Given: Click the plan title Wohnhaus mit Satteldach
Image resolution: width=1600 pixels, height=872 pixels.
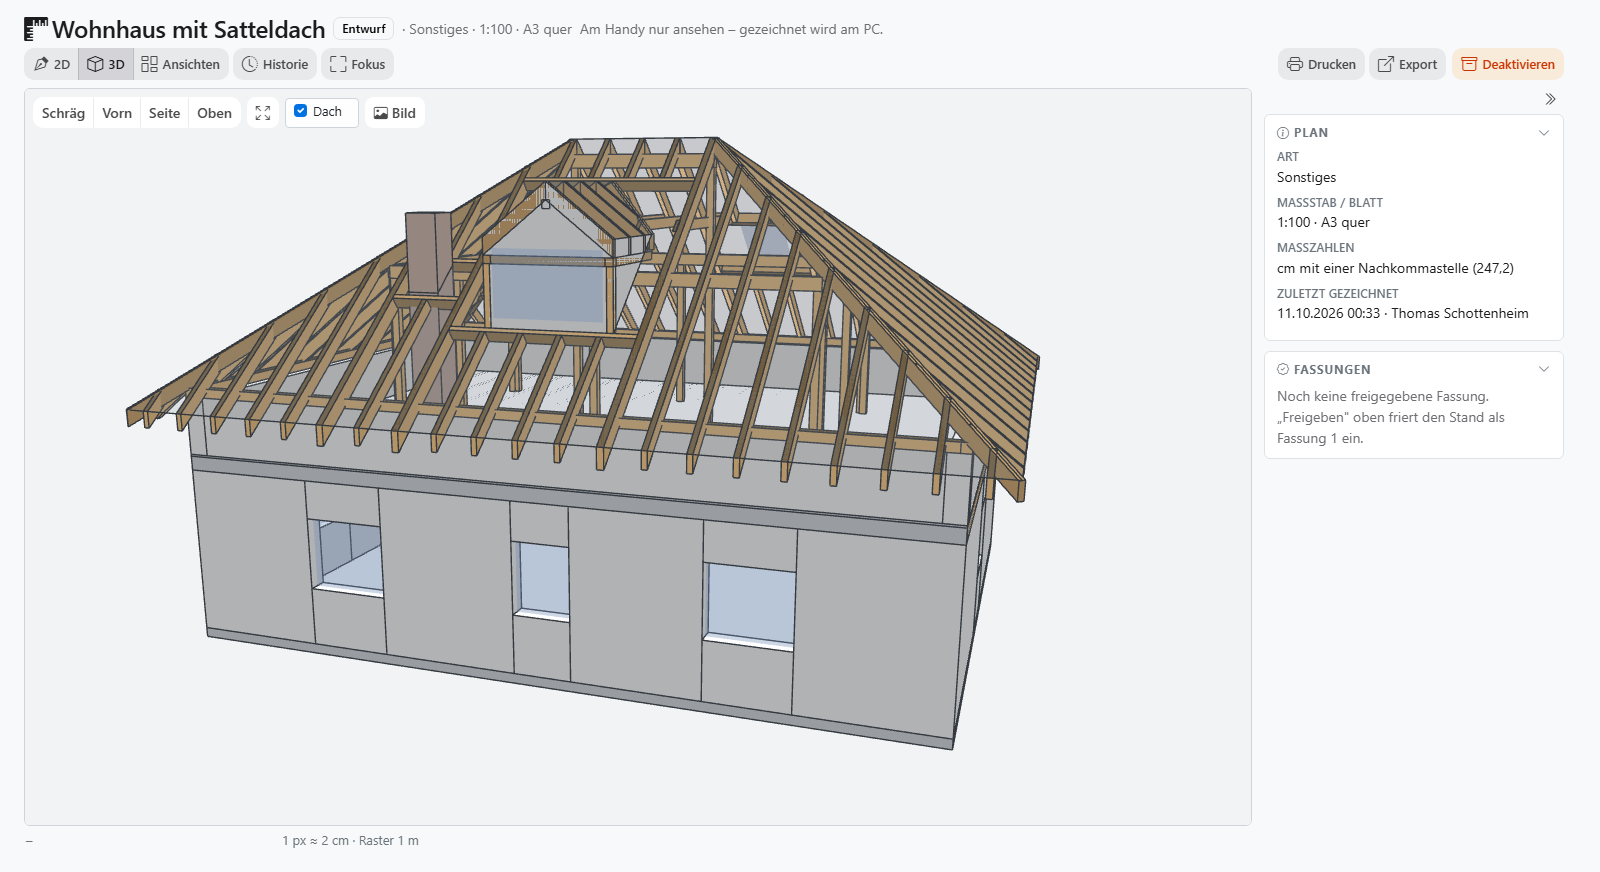Looking at the screenshot, I should (189, 30).
